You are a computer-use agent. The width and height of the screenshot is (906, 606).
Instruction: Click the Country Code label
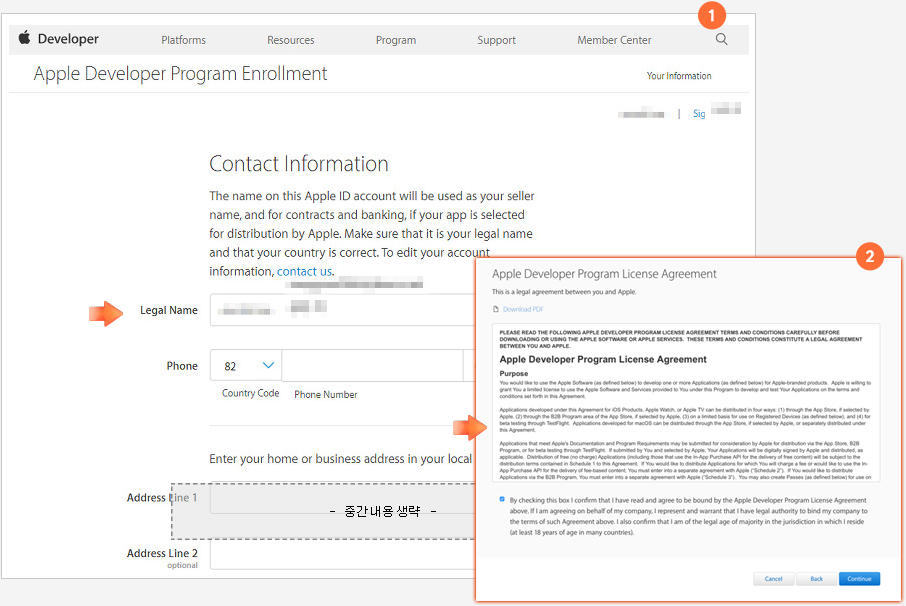[x=250, y=393]
